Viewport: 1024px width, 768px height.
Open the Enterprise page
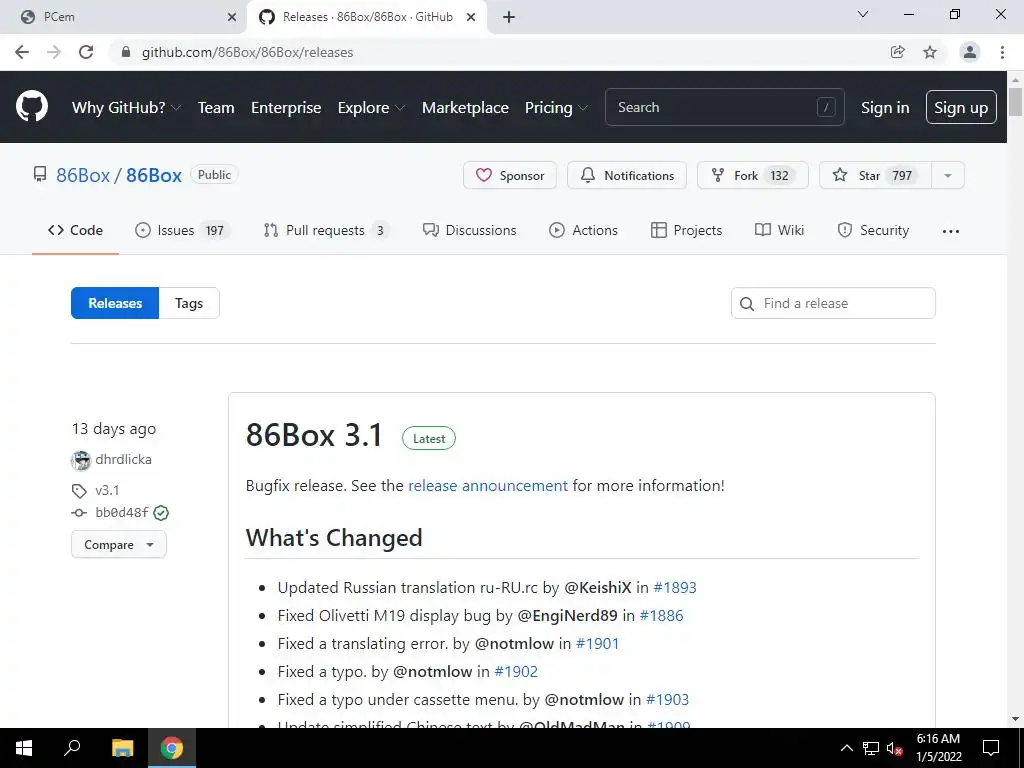click(x=286, y=108)
